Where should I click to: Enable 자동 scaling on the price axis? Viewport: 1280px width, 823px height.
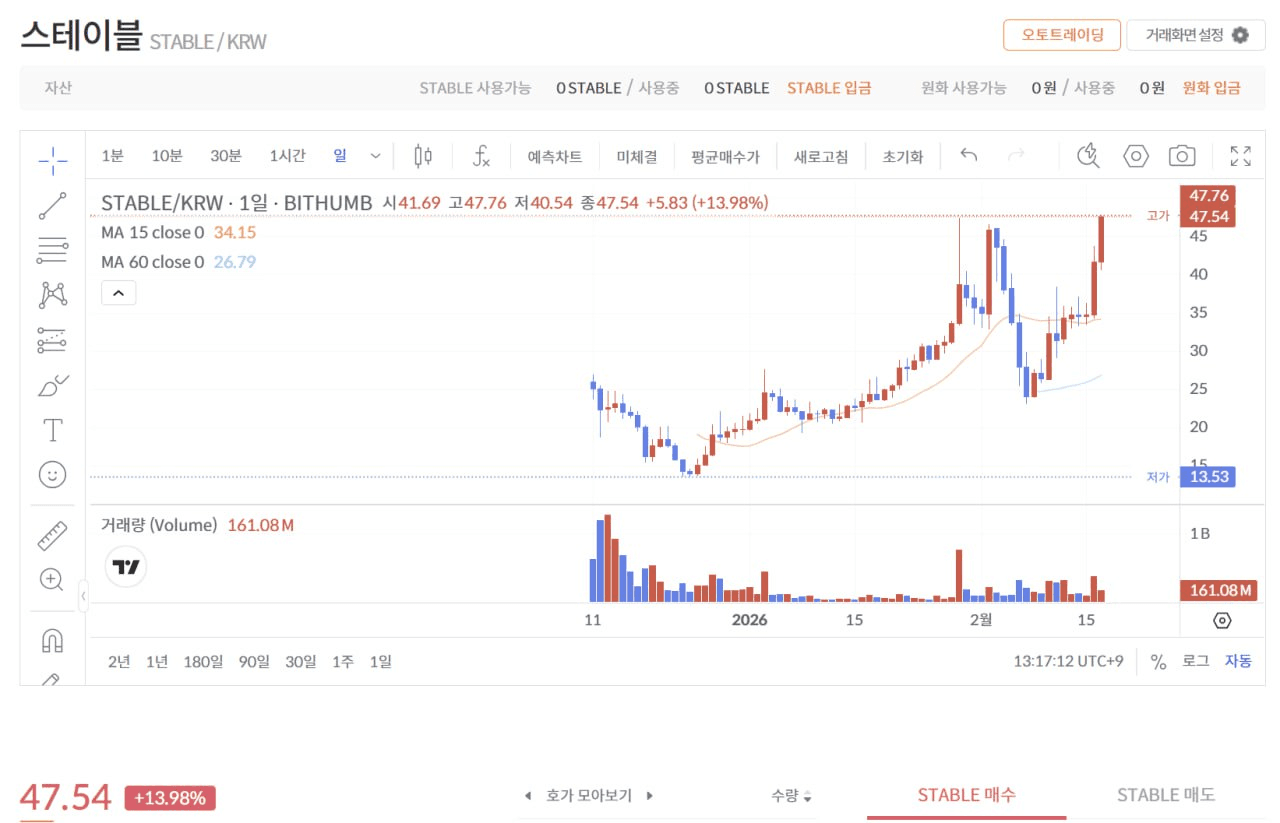click(1237, 661)
